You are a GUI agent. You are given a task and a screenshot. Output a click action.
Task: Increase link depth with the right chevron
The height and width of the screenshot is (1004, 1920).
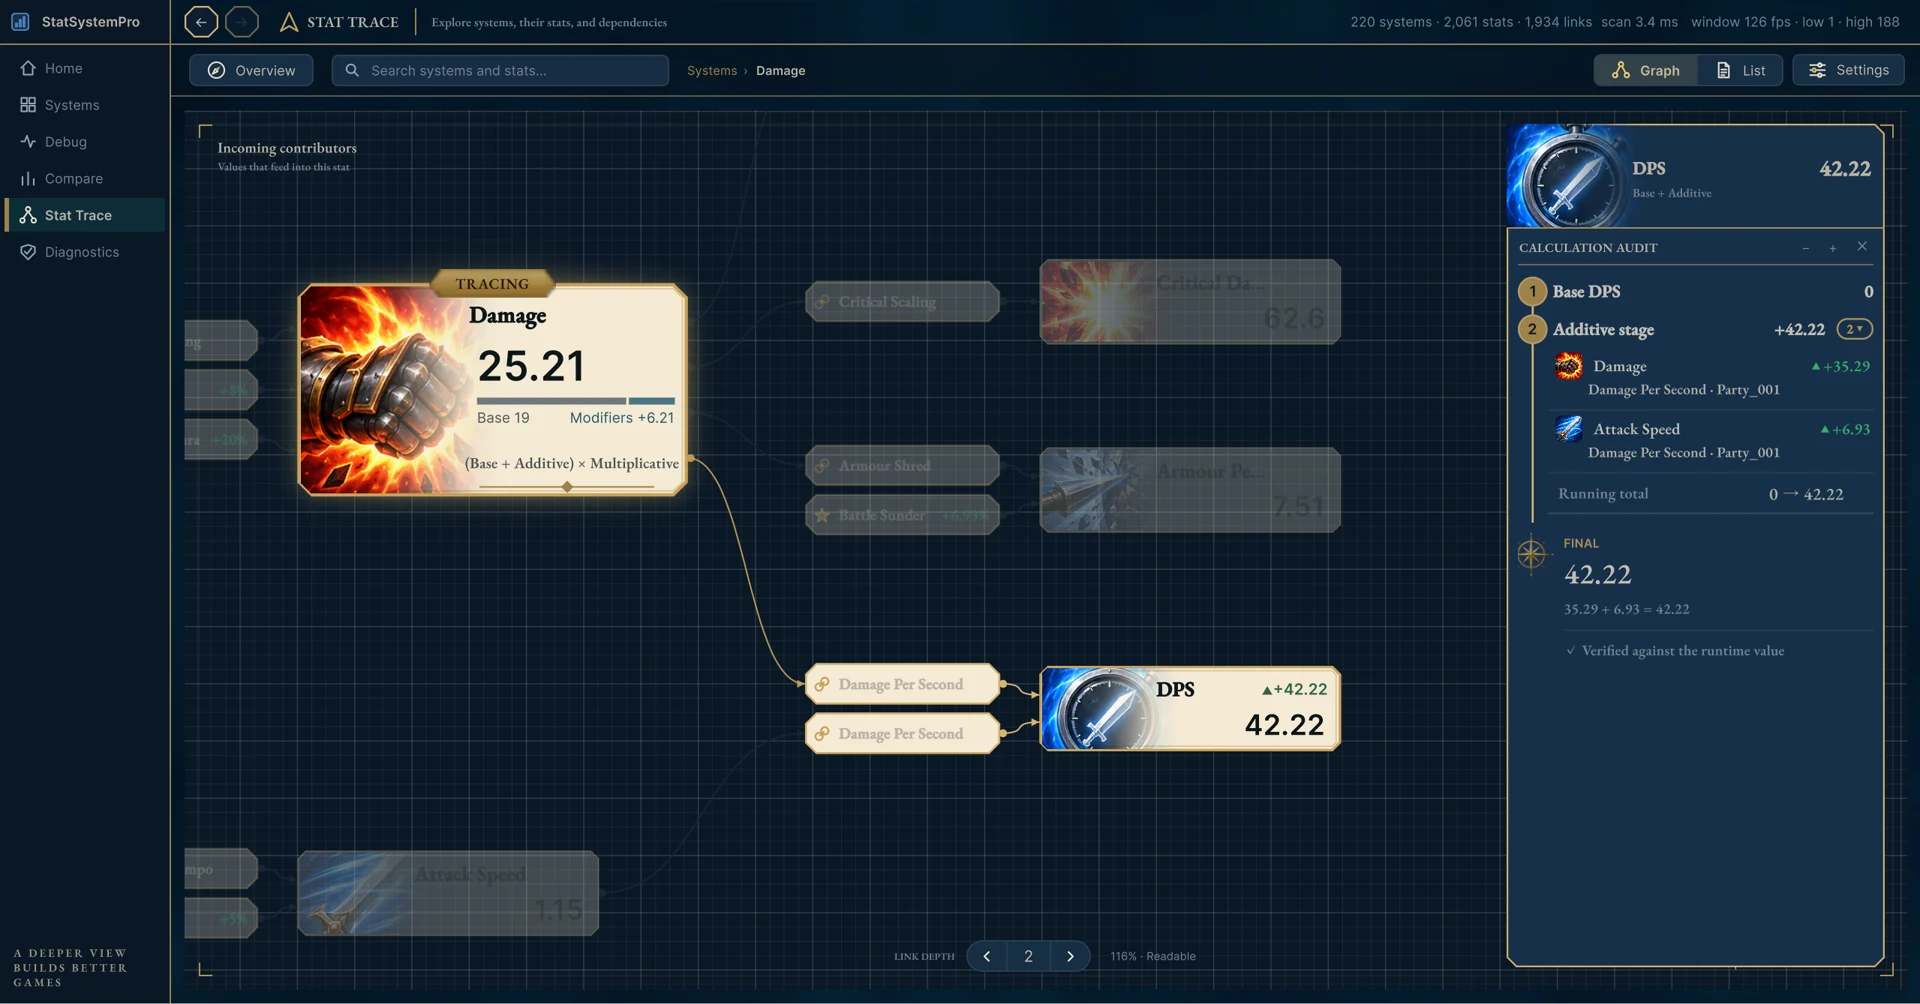click(1070, 956)
